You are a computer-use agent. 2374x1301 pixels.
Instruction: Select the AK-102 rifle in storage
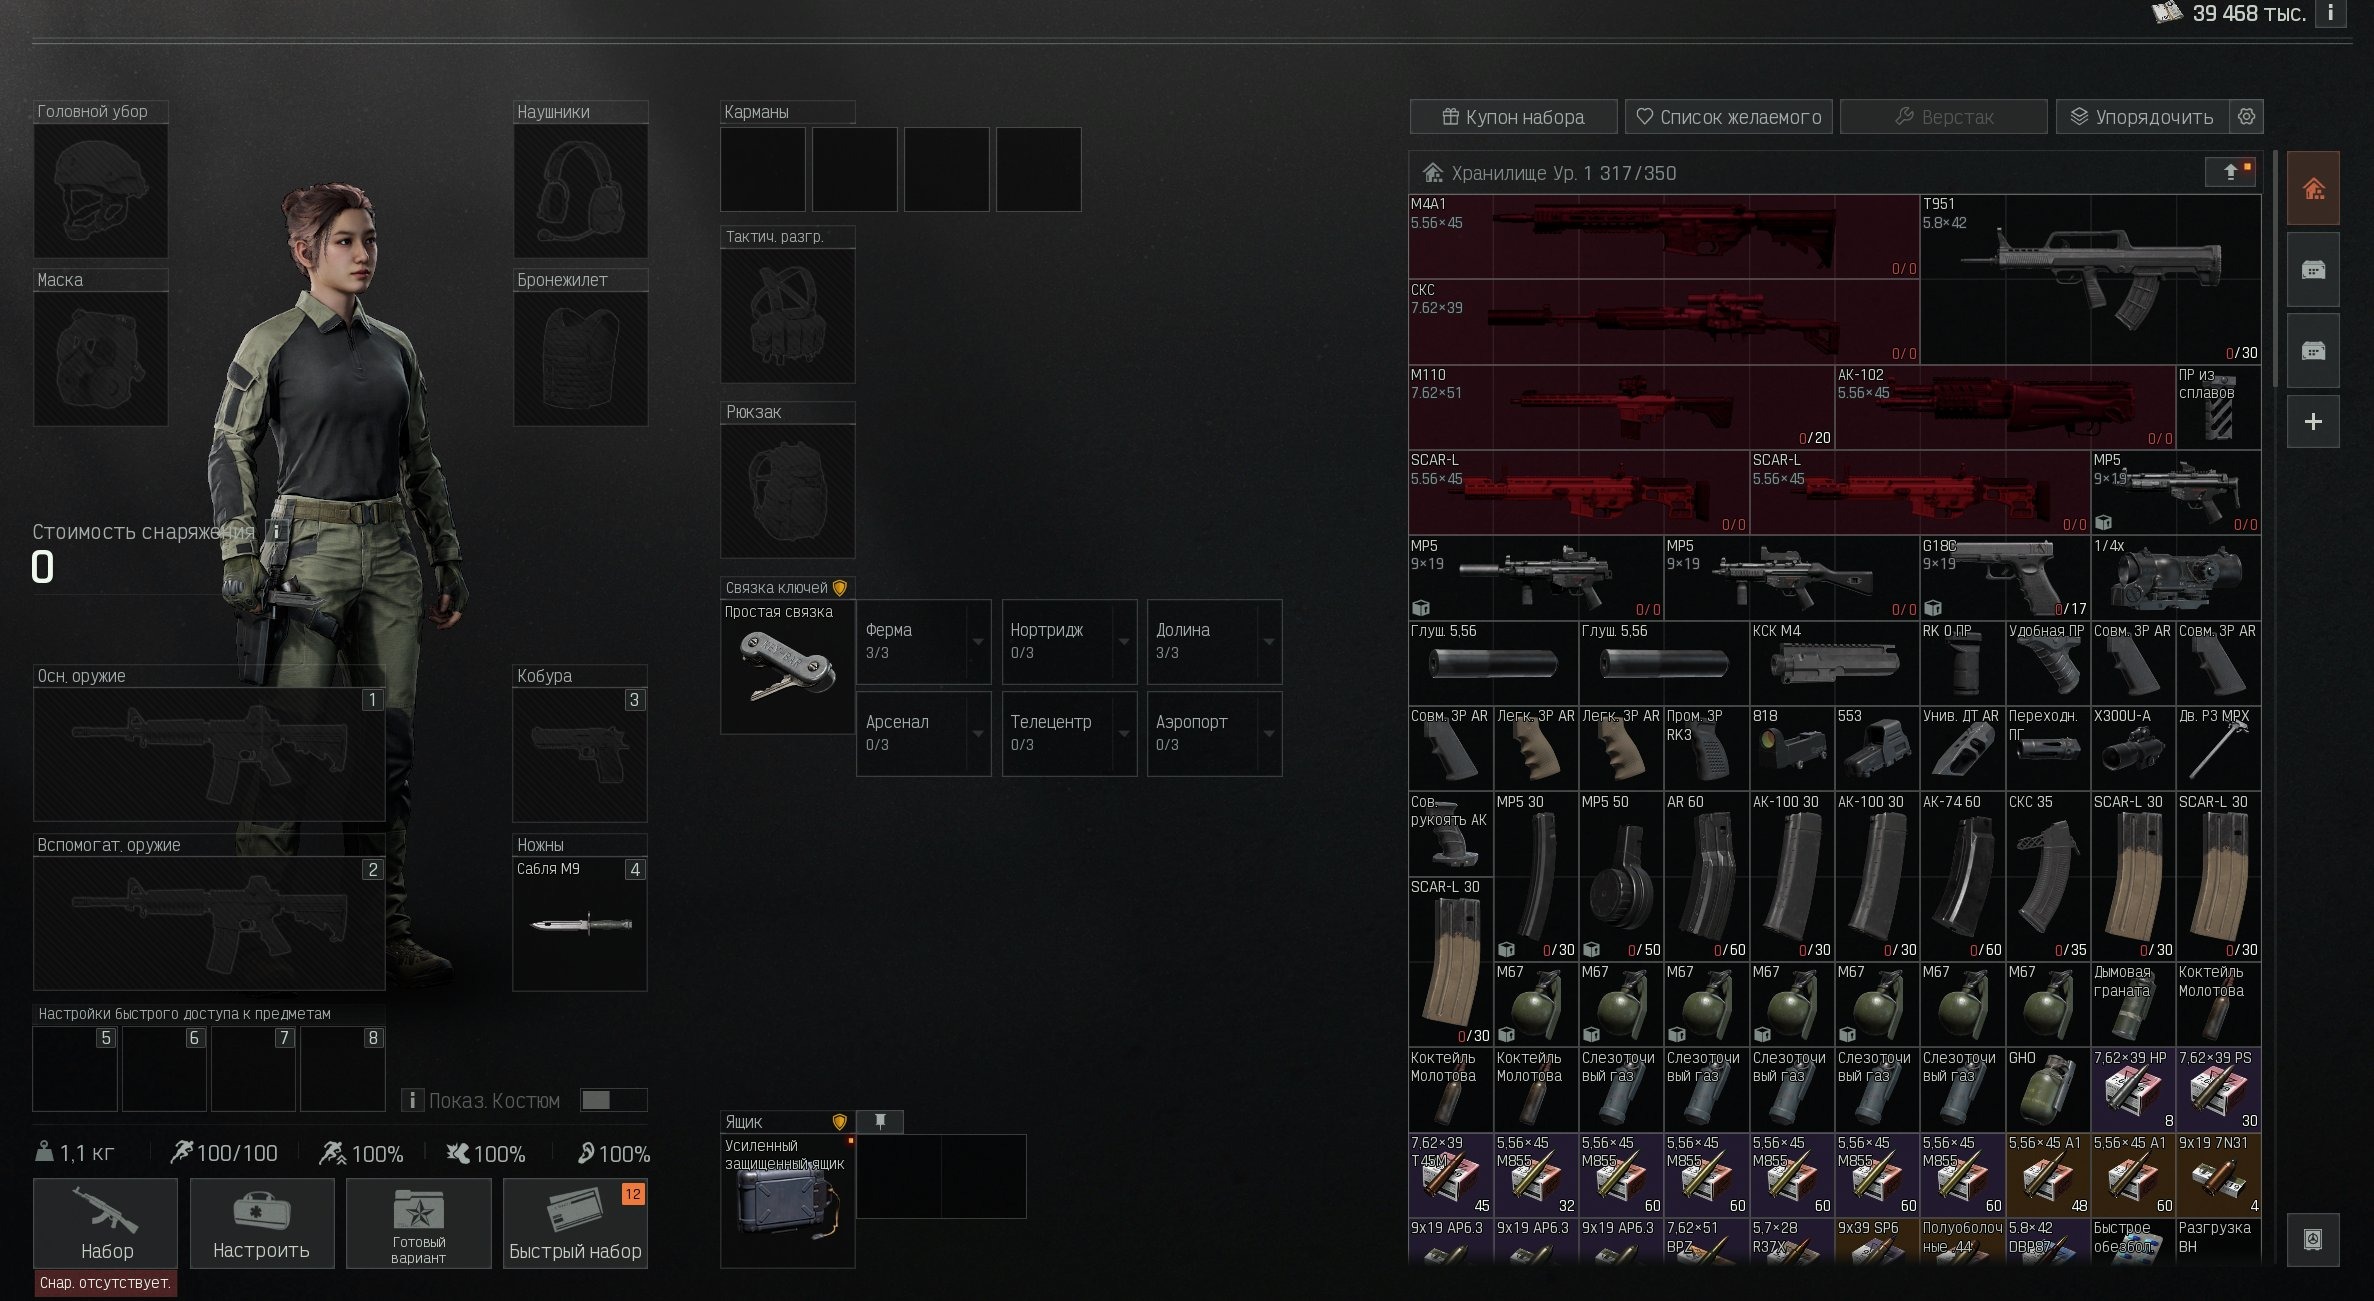click(x=2005, y=407)
